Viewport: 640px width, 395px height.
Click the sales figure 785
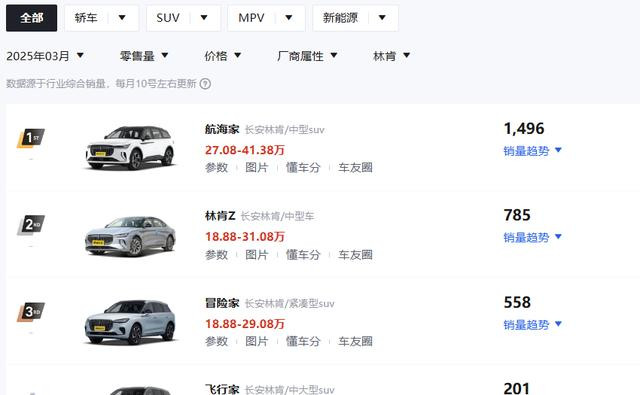[517, 215]
